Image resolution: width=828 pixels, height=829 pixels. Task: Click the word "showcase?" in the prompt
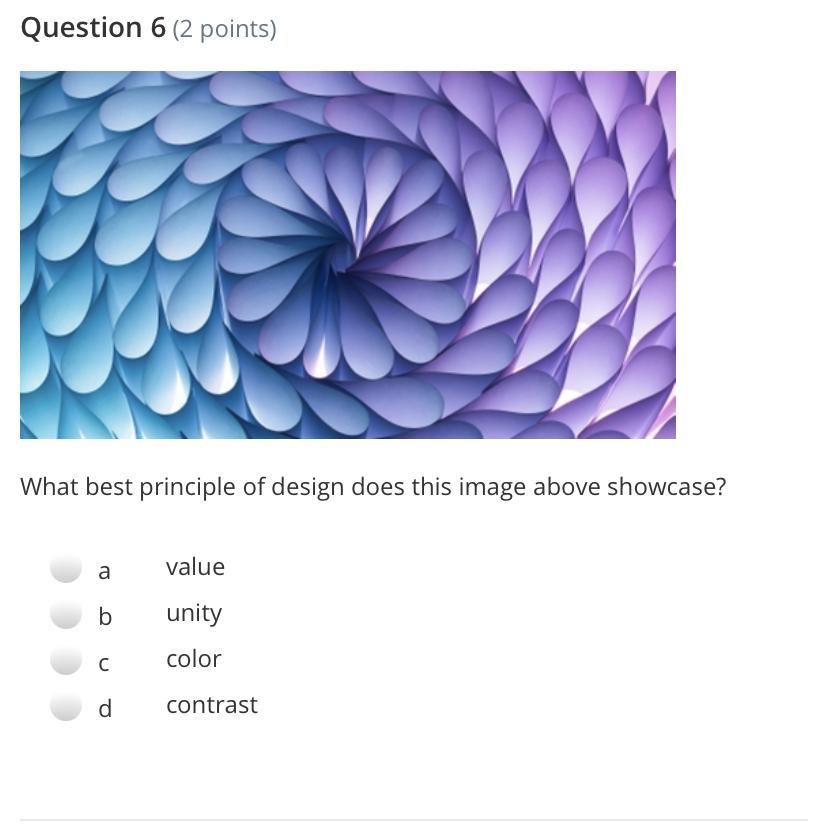(x=666, y=487)
